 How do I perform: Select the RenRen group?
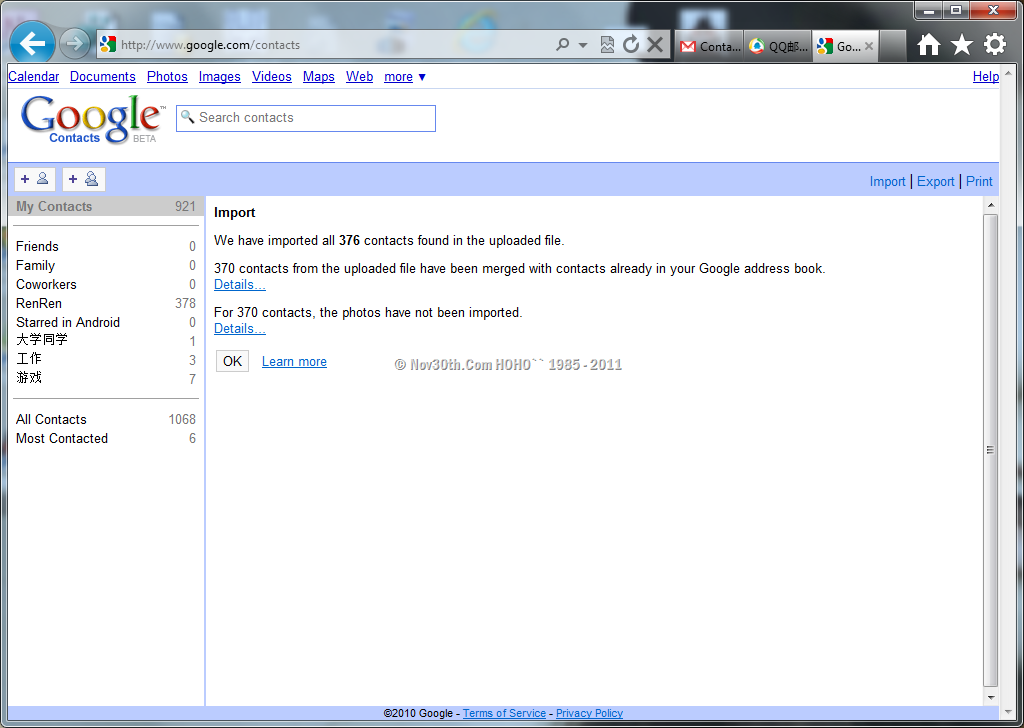(x=106, y=303)
